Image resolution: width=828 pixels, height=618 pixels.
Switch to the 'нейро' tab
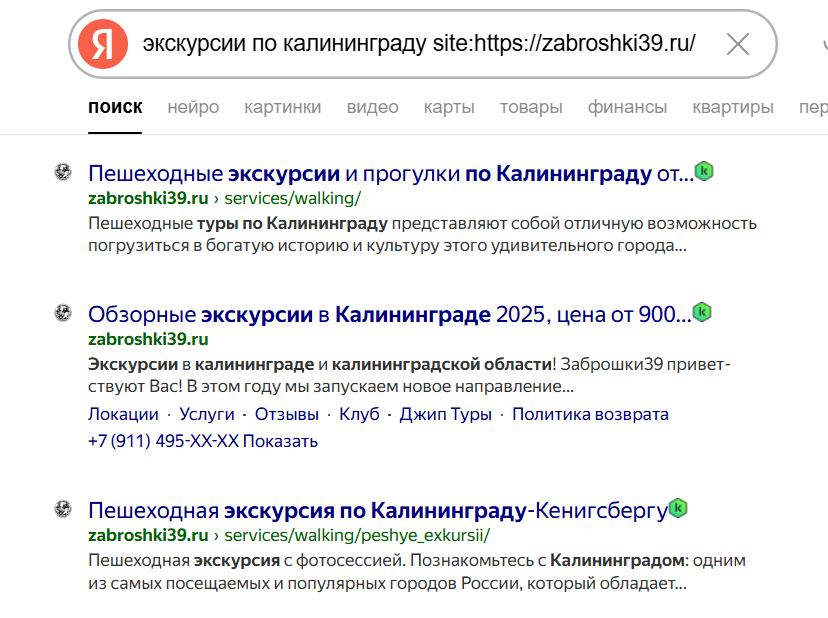pyautogui.click(x=193, y=107)
